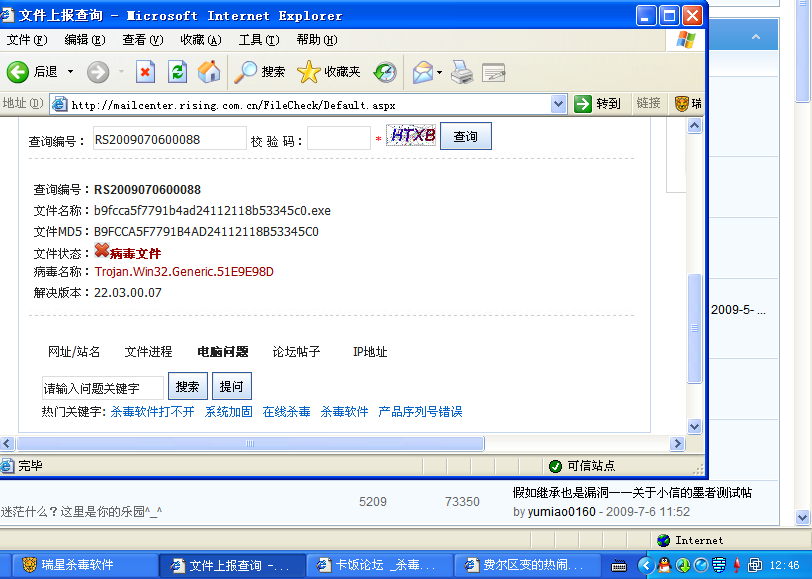Click the 链接 links bar label

648,104
